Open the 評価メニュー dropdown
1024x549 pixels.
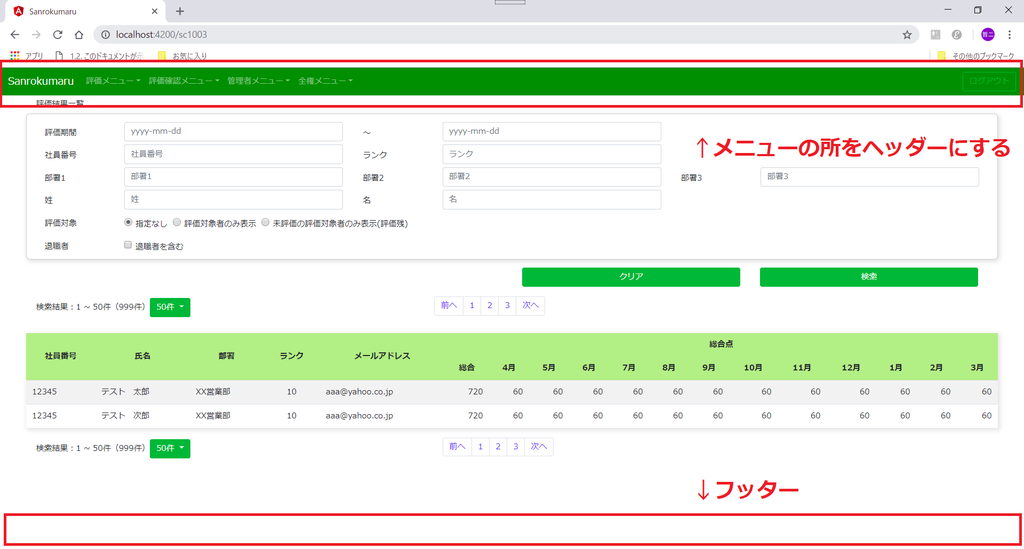point(113,81)
